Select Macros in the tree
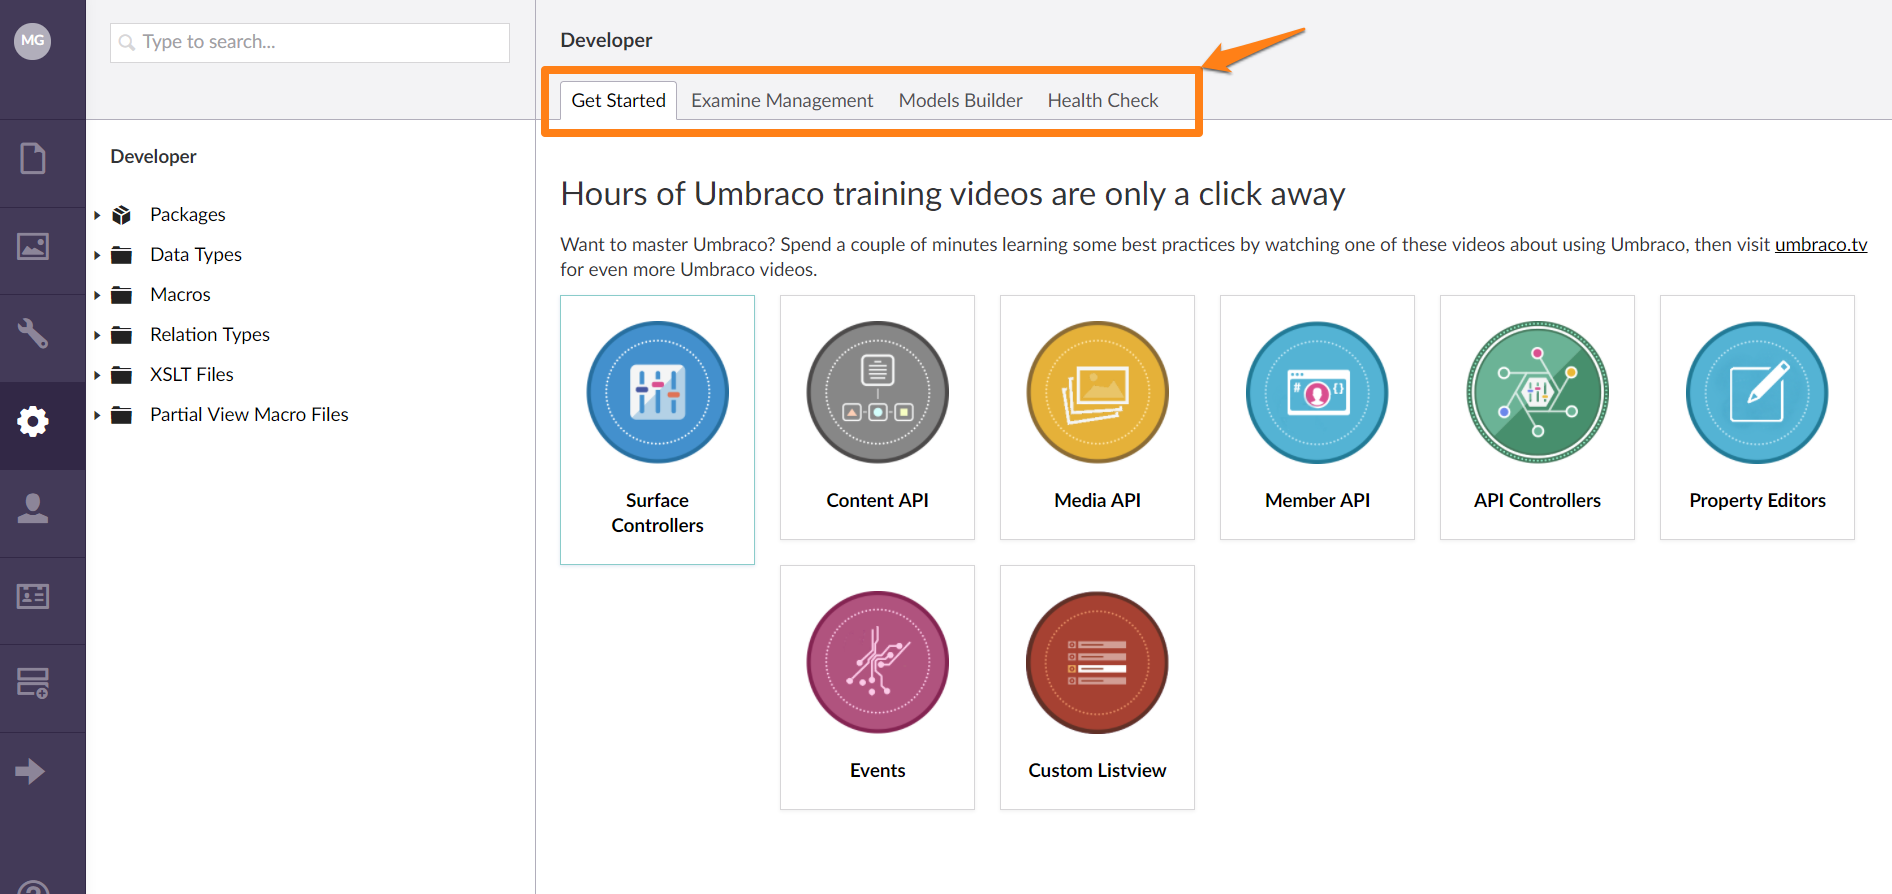This screenshot has width=1892, height=894. (180, 294)
